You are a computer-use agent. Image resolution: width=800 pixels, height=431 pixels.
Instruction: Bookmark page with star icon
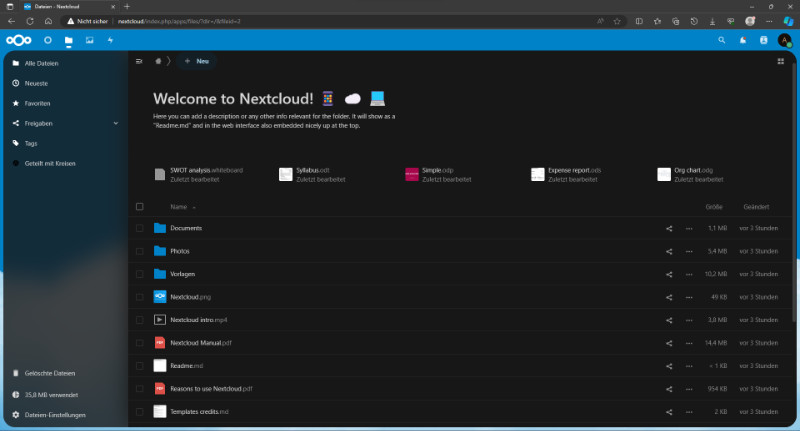[617, 21]
